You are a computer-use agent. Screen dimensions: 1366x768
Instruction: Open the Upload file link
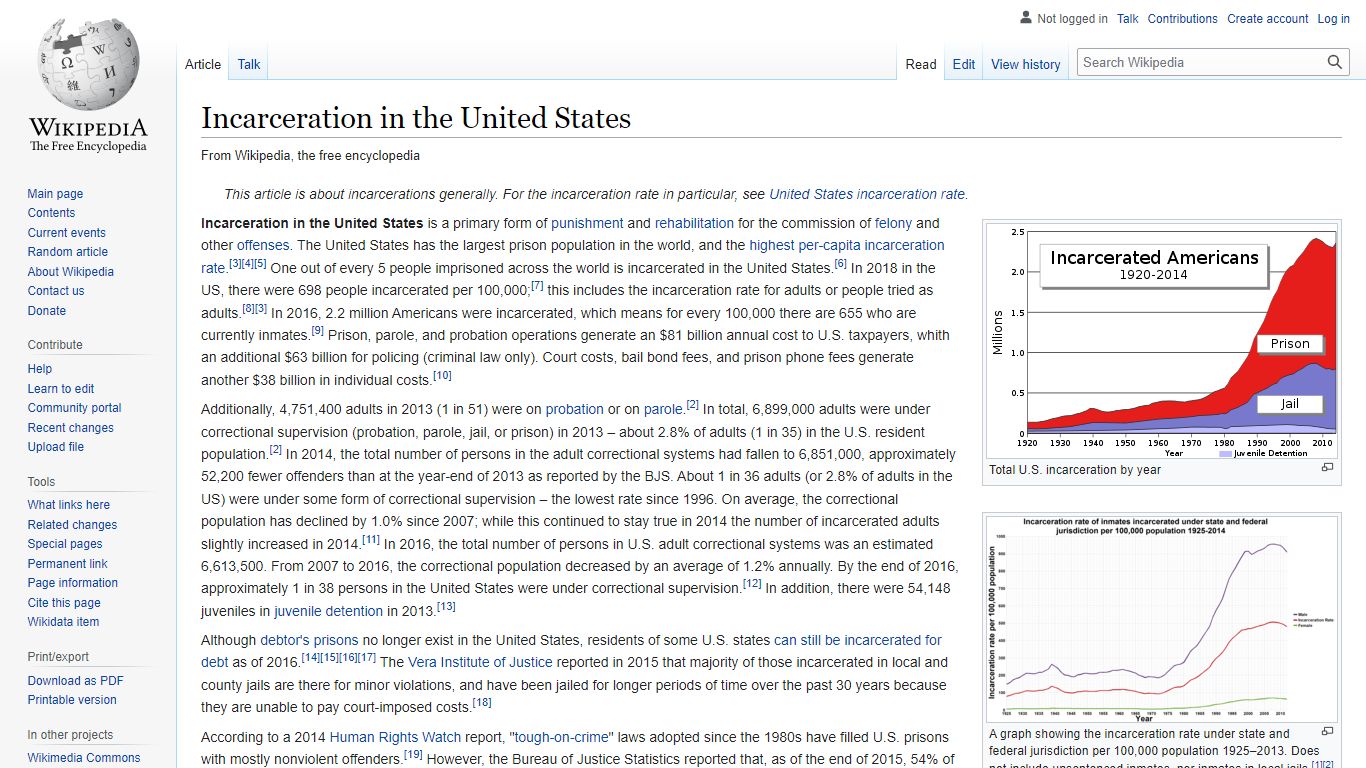coord(55,447)
